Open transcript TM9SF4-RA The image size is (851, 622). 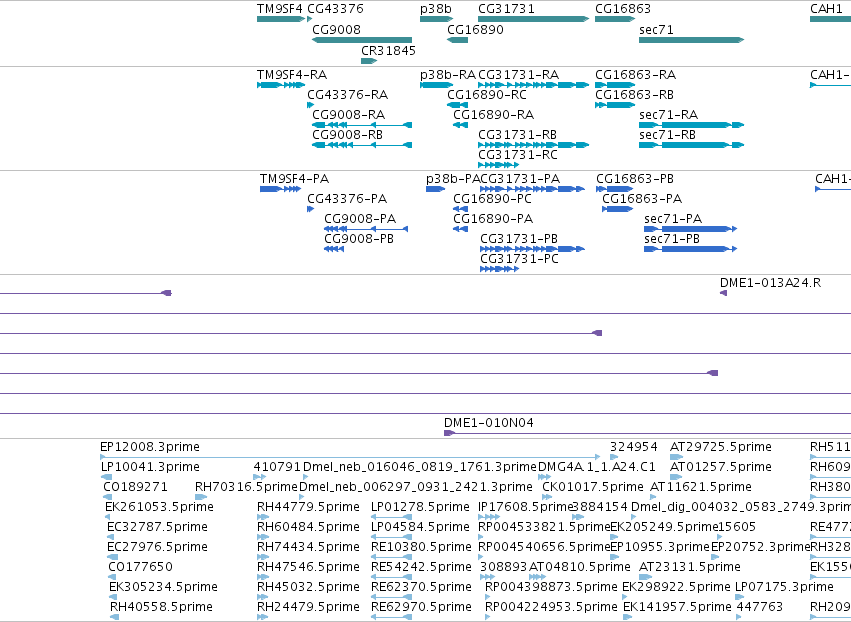tap(281, 85)
